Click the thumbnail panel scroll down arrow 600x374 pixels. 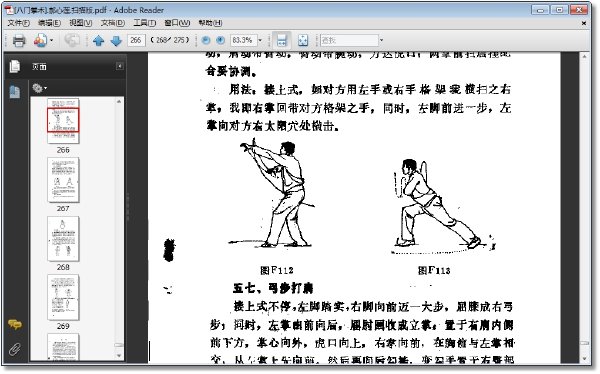[x=119, y=356]
